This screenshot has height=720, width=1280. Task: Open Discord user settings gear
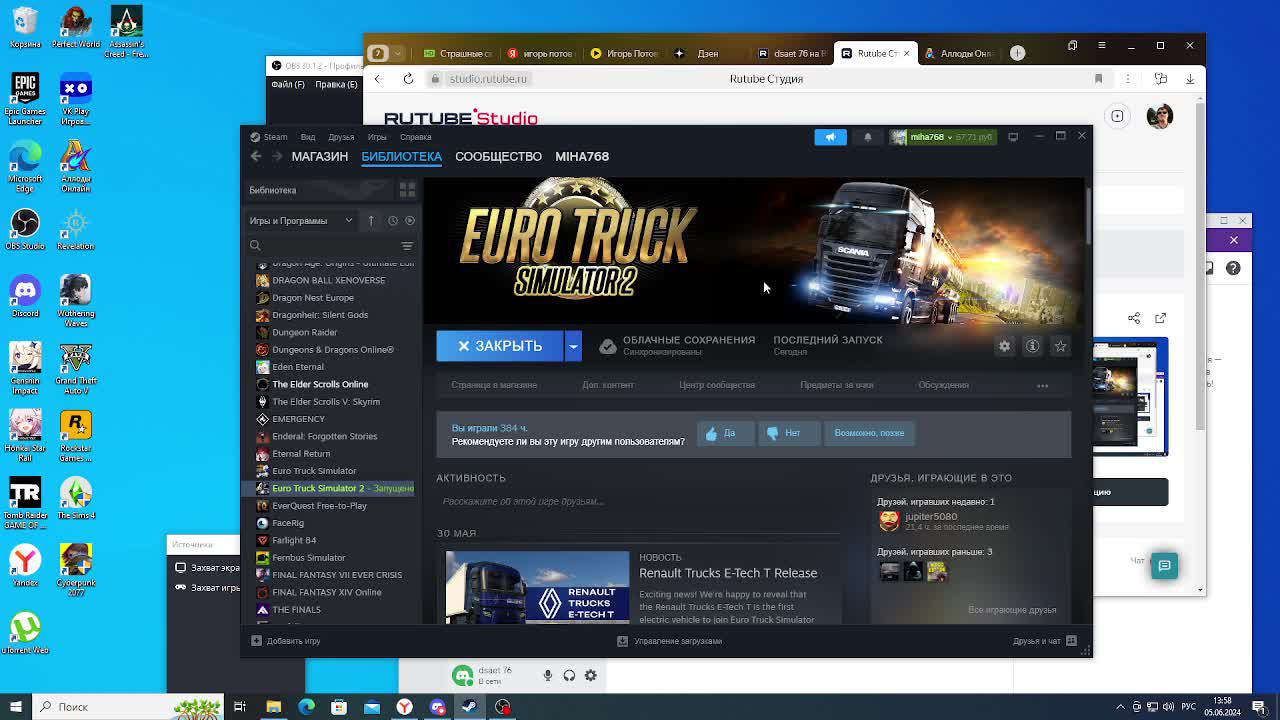(x=591, y=676)
